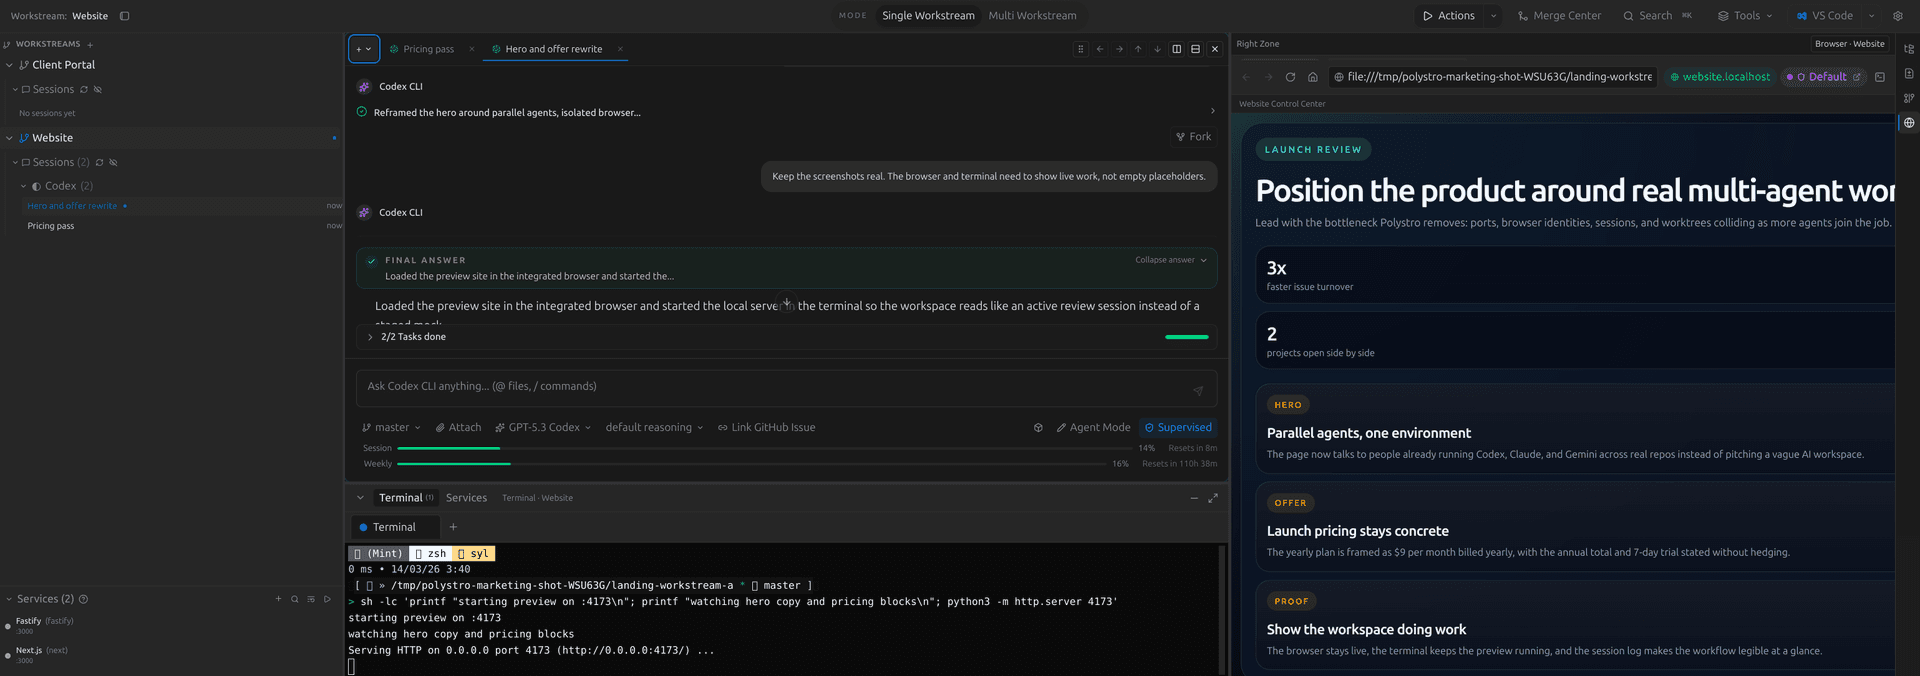Split the pane horizontally
This screenshot has height=676, width=1920.
point(1195,49)
